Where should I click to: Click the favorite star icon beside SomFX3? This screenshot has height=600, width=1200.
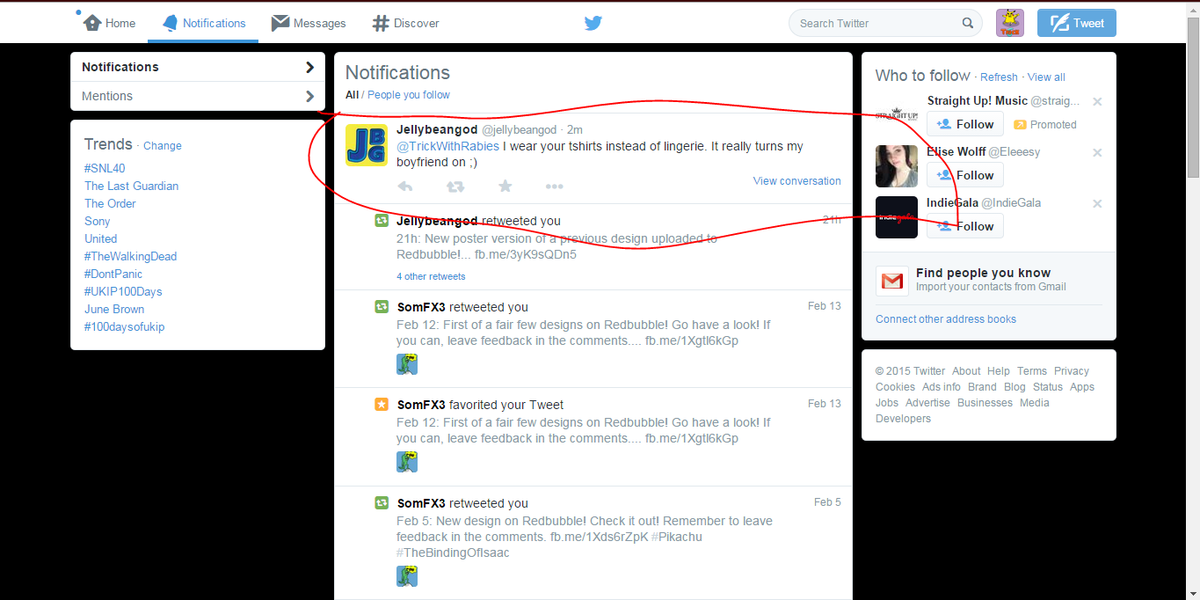tap(381, 405)
